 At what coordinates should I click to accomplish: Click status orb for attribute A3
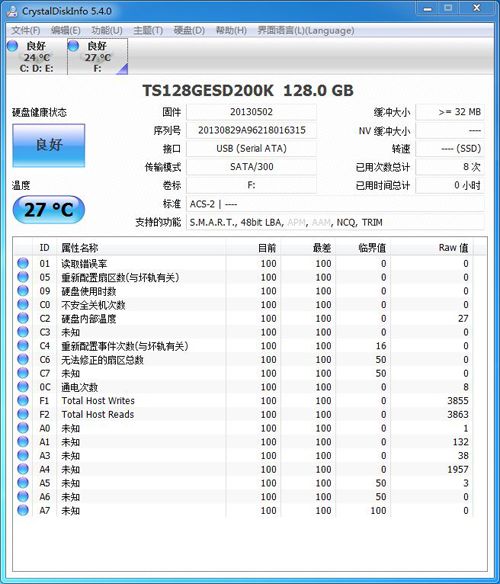coord(23,455)
